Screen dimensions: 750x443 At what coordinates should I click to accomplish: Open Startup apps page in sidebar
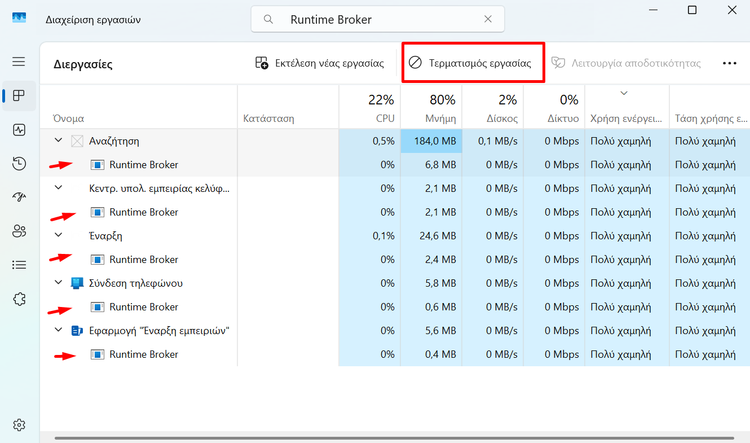coord(19,197)
